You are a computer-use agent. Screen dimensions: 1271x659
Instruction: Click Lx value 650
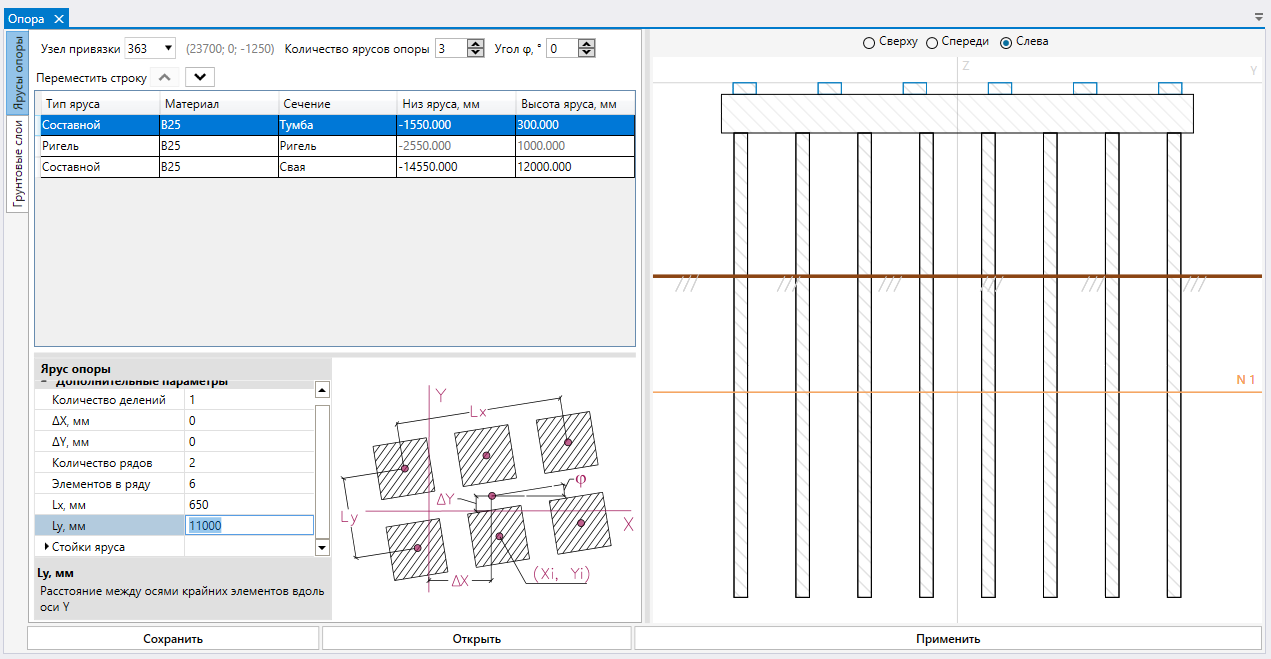[250, 504]
